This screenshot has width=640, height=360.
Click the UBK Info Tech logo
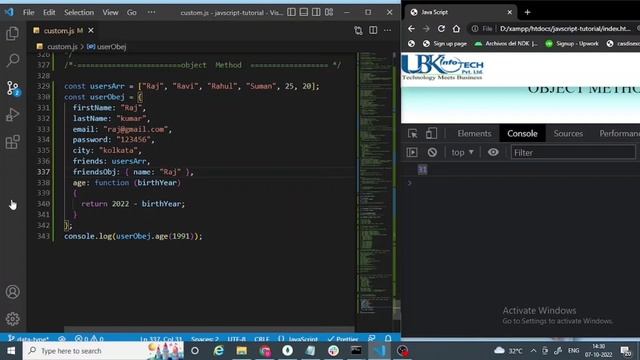coord(442,68)
